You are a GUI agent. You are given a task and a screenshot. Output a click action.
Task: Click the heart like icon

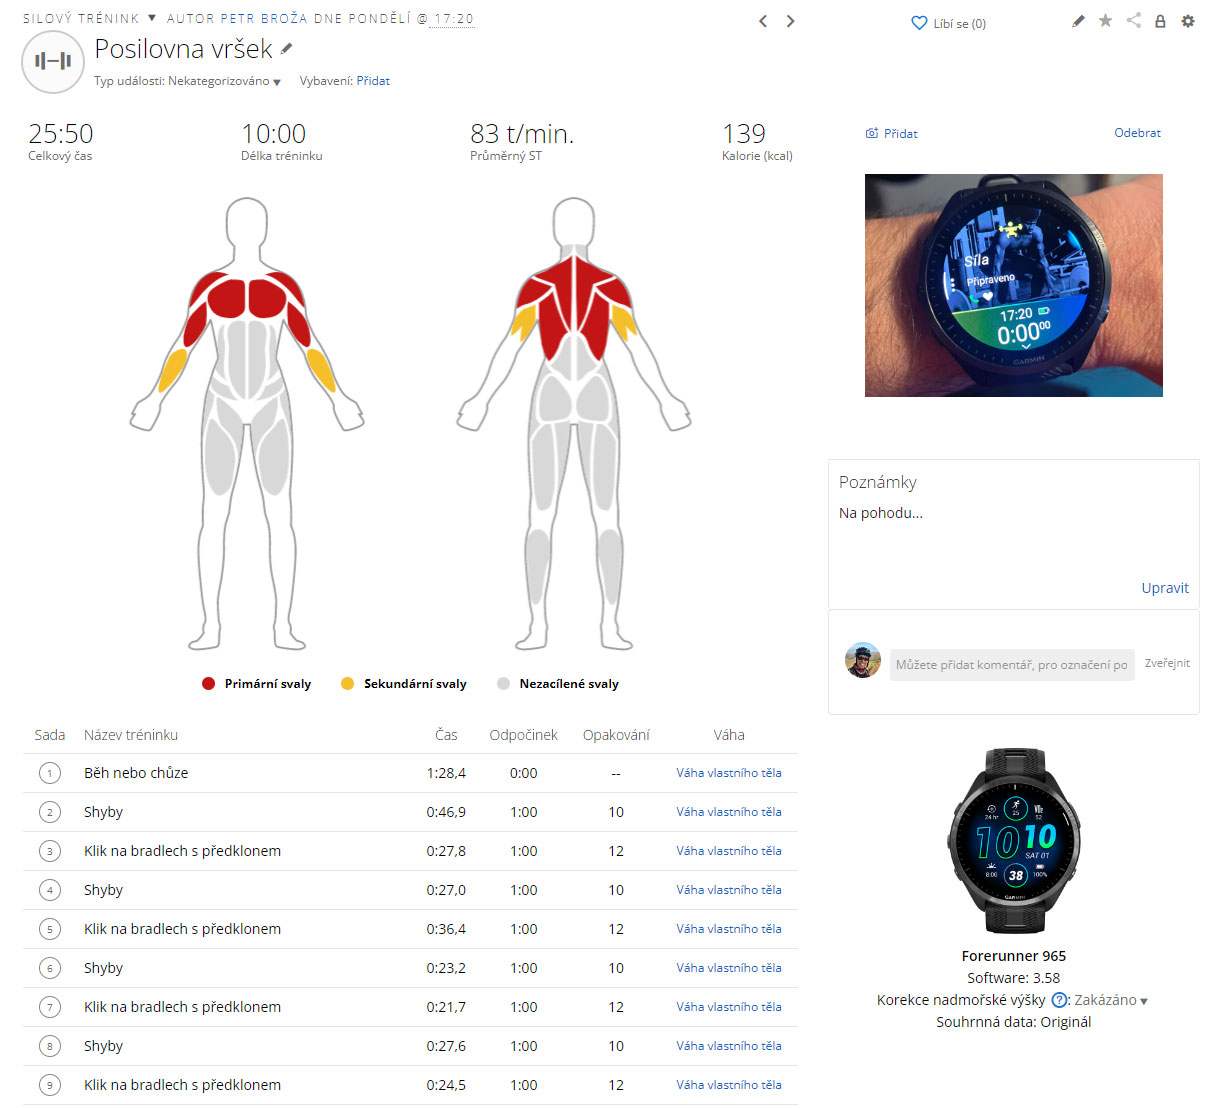[919, 23]
